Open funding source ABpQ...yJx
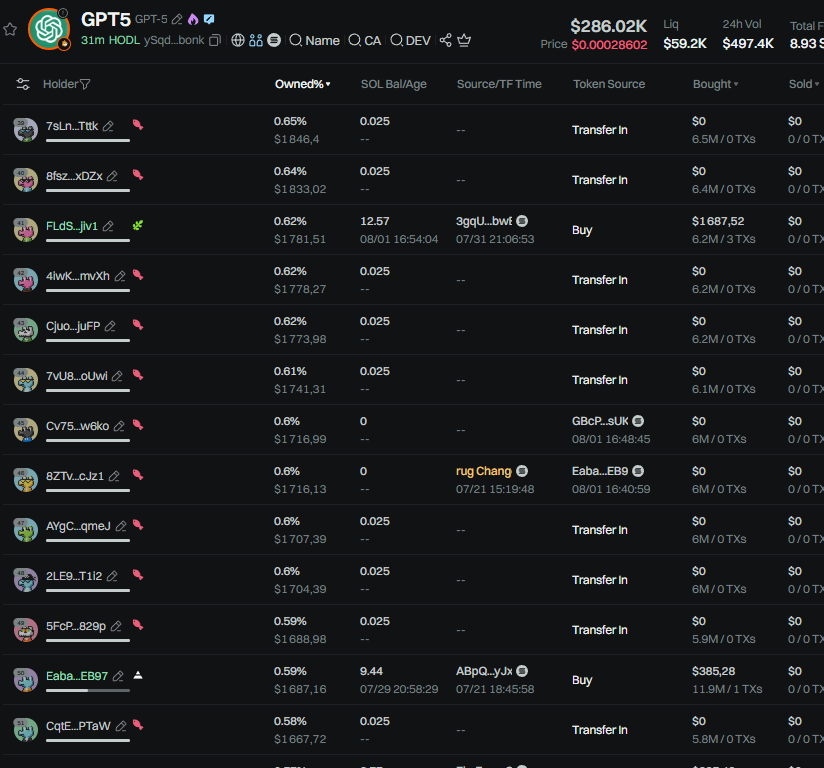824x768 pixels. [484, 671]
